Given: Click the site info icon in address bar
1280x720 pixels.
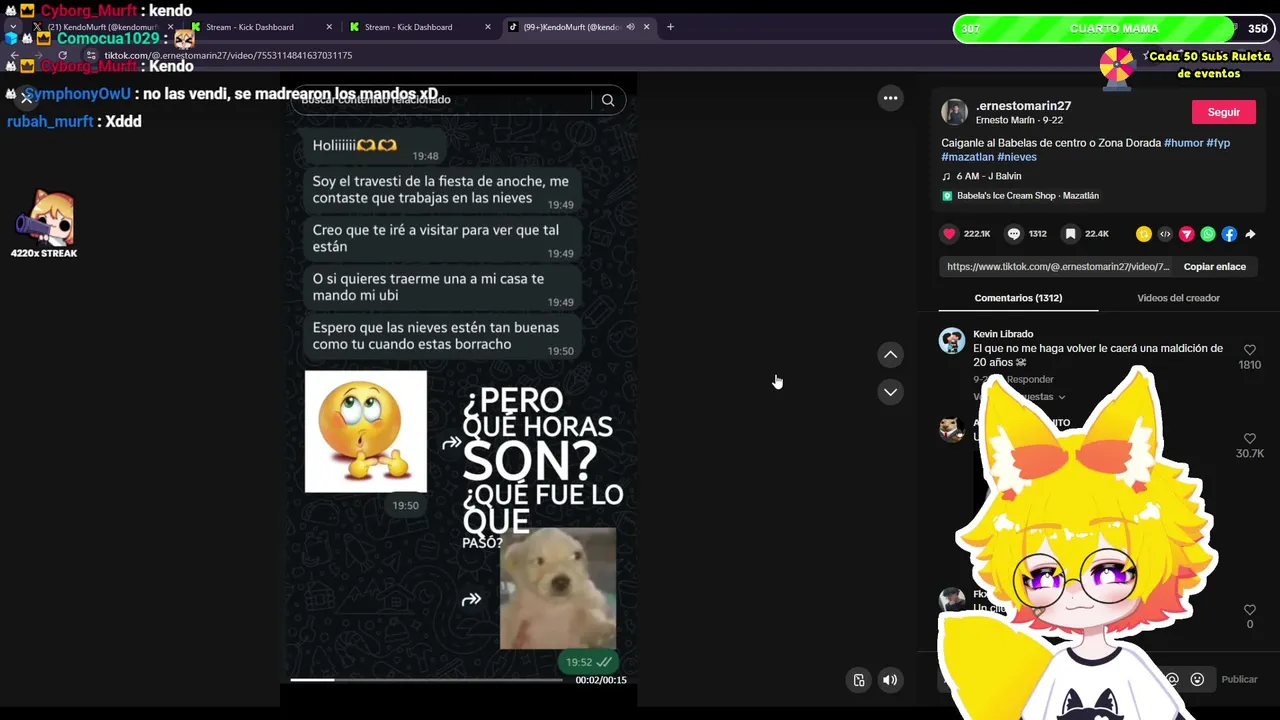Looking at the screenshot, I should pos(91,56).
